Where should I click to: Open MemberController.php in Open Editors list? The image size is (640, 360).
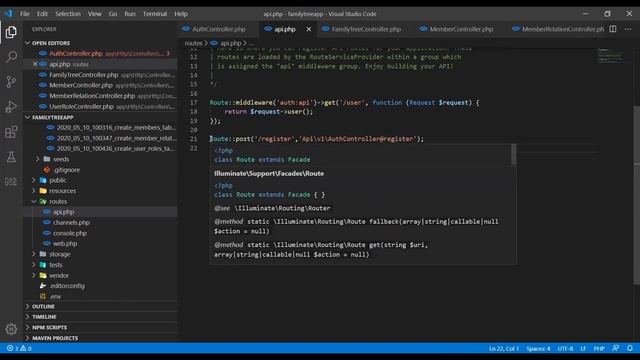point(100,85)
